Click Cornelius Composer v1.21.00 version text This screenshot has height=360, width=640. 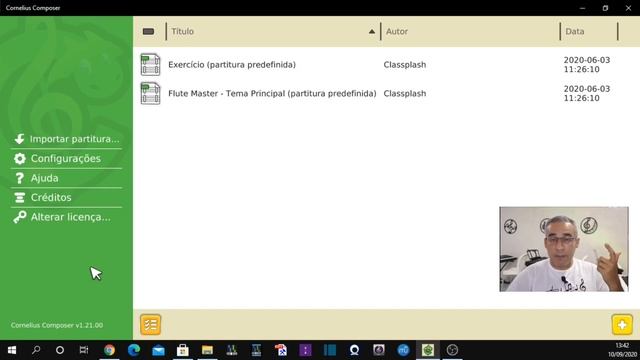[57, 325]
